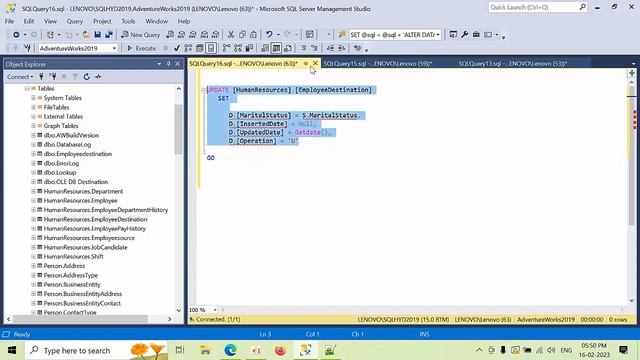Click the Open File toolbar icon
640x360 pixels.
click(86, 35)
